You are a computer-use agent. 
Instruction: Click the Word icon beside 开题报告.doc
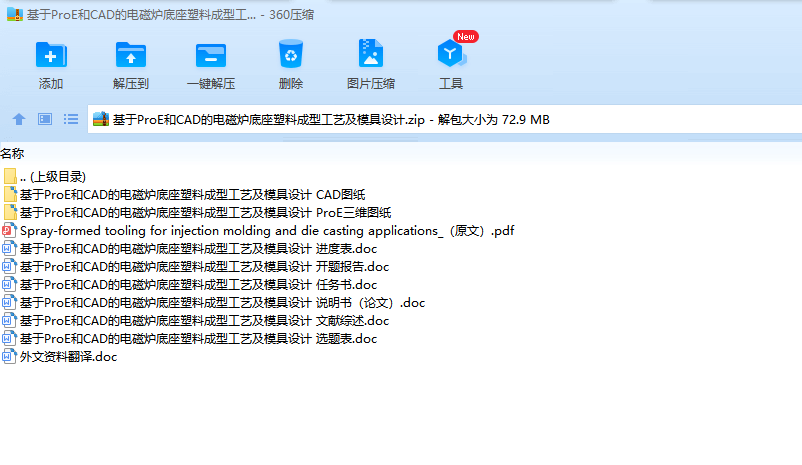coord(10,267)
